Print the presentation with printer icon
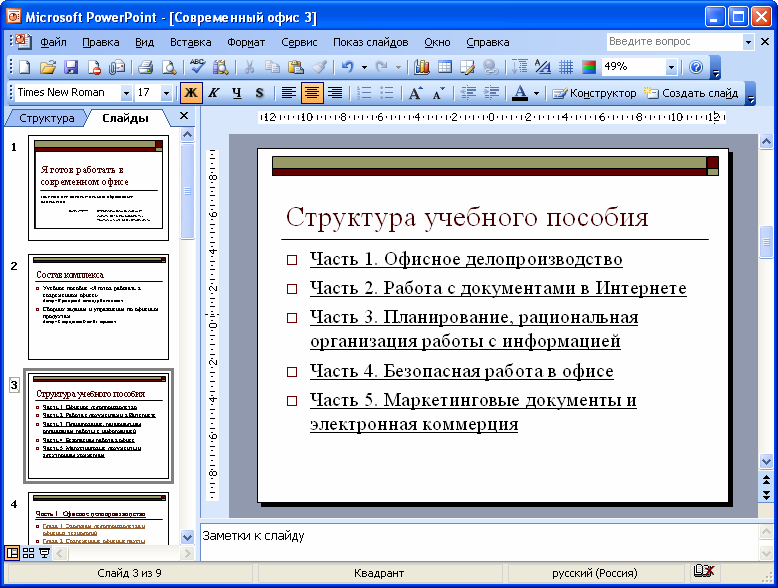 click(x=145, y=67)
